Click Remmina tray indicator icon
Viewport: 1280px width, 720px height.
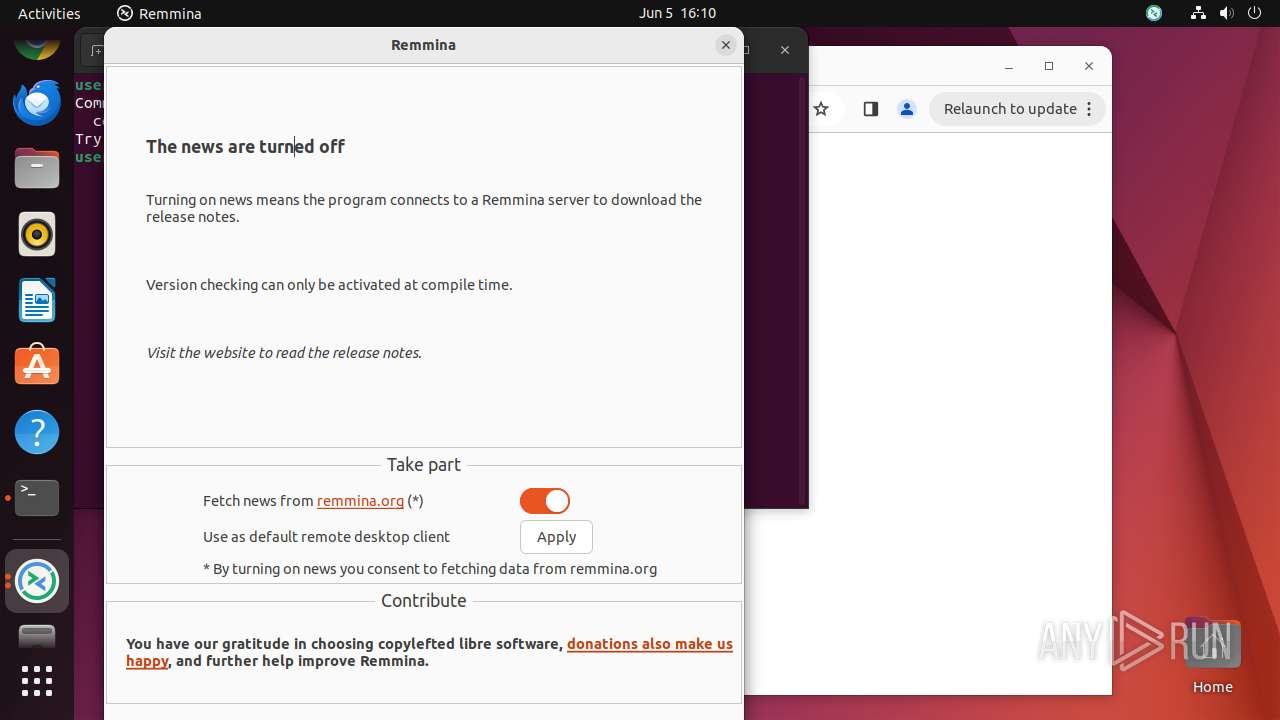(1154, 13)
